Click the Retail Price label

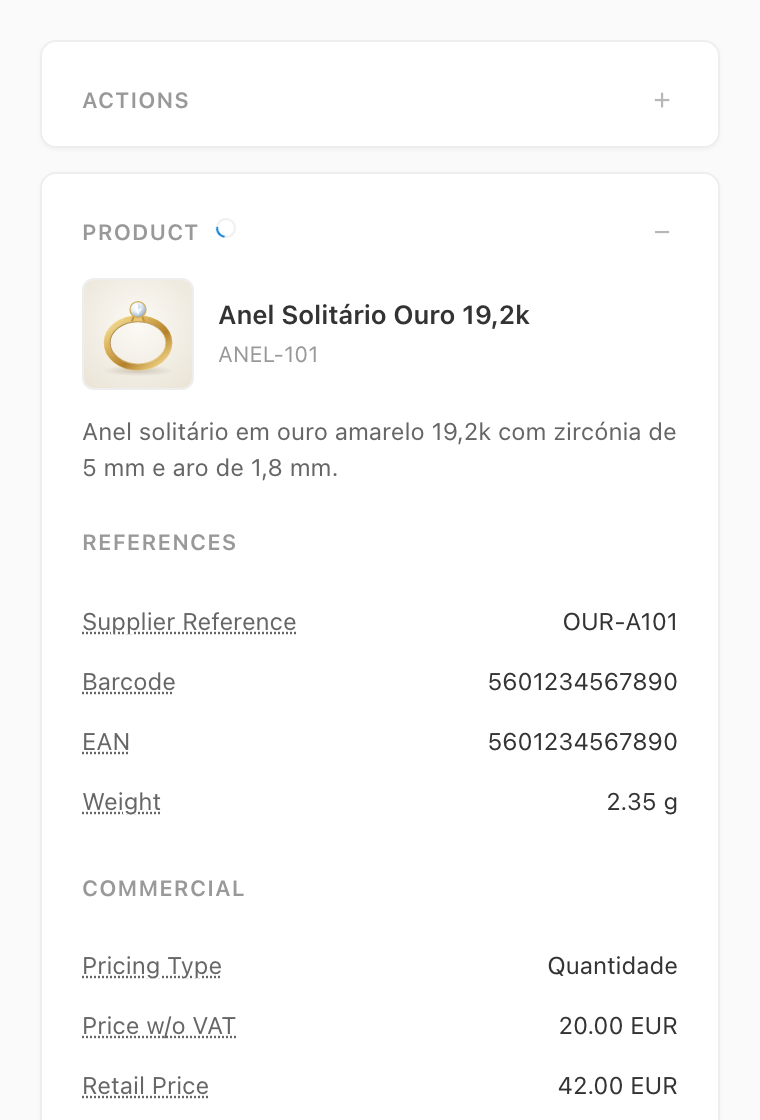point(146,1086)
